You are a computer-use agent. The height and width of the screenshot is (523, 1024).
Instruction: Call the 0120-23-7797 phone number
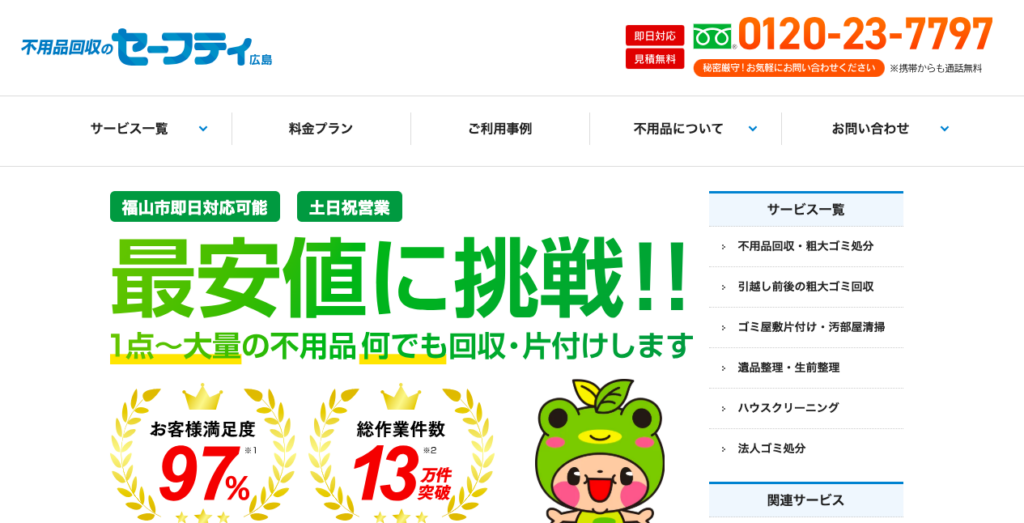[x=865, y=35]
